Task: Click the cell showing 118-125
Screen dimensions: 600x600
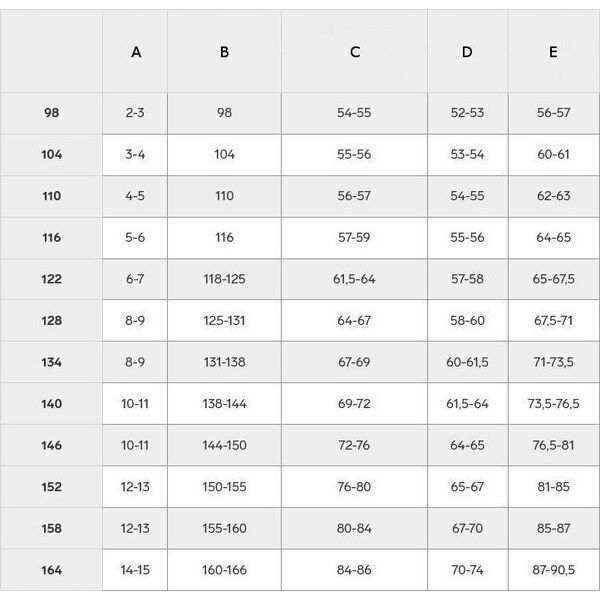Action: pyautogui.click(x=224, y=279)
